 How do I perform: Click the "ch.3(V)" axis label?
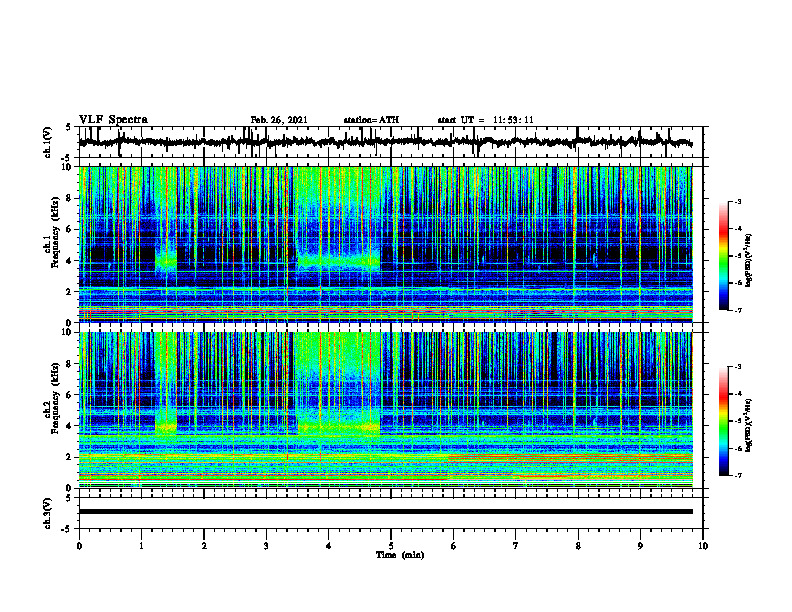pos(48,513)
